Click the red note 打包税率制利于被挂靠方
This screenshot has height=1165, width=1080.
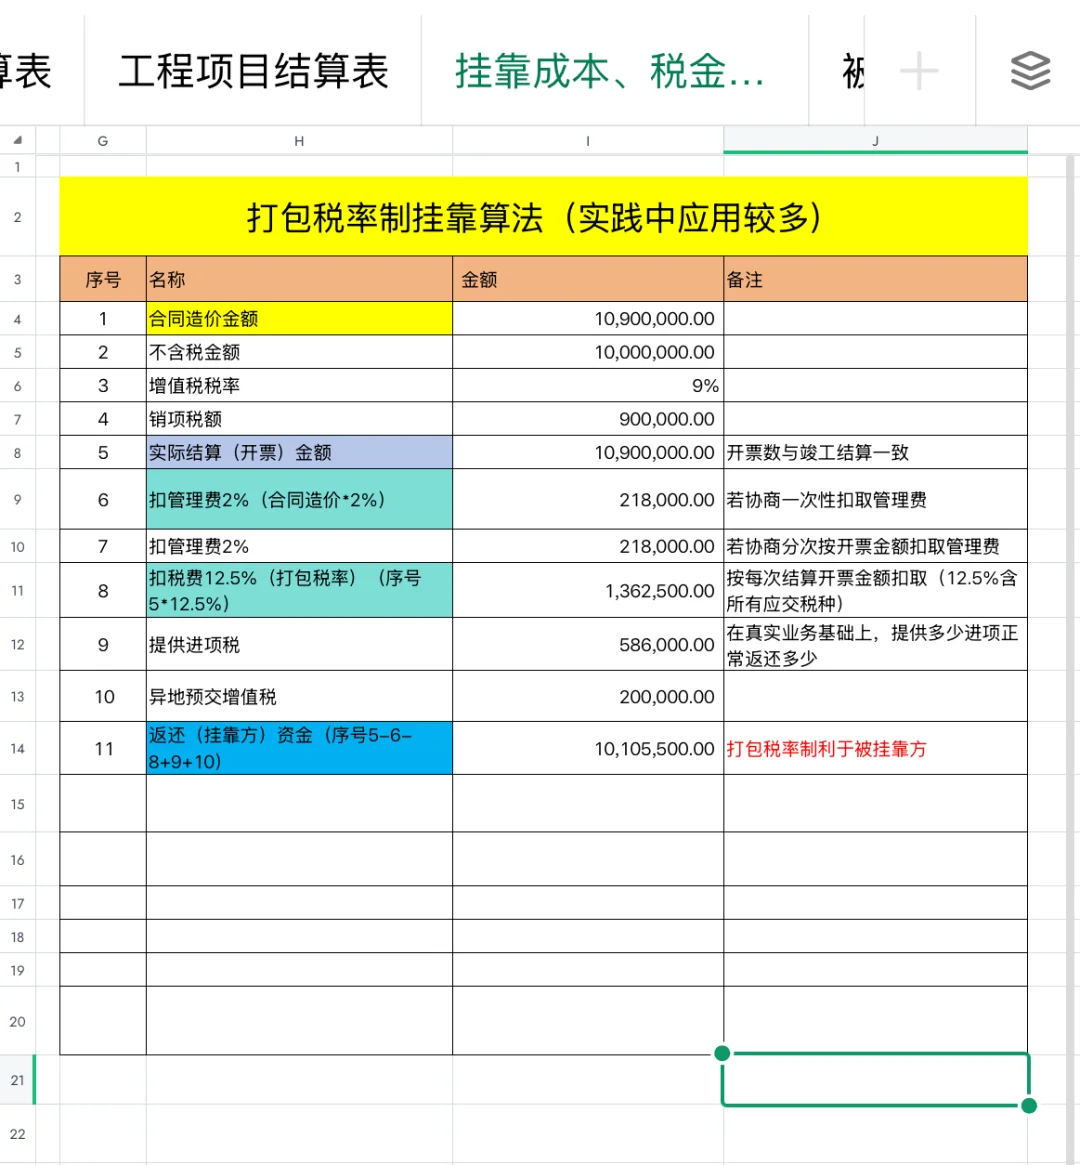(875, 748)
